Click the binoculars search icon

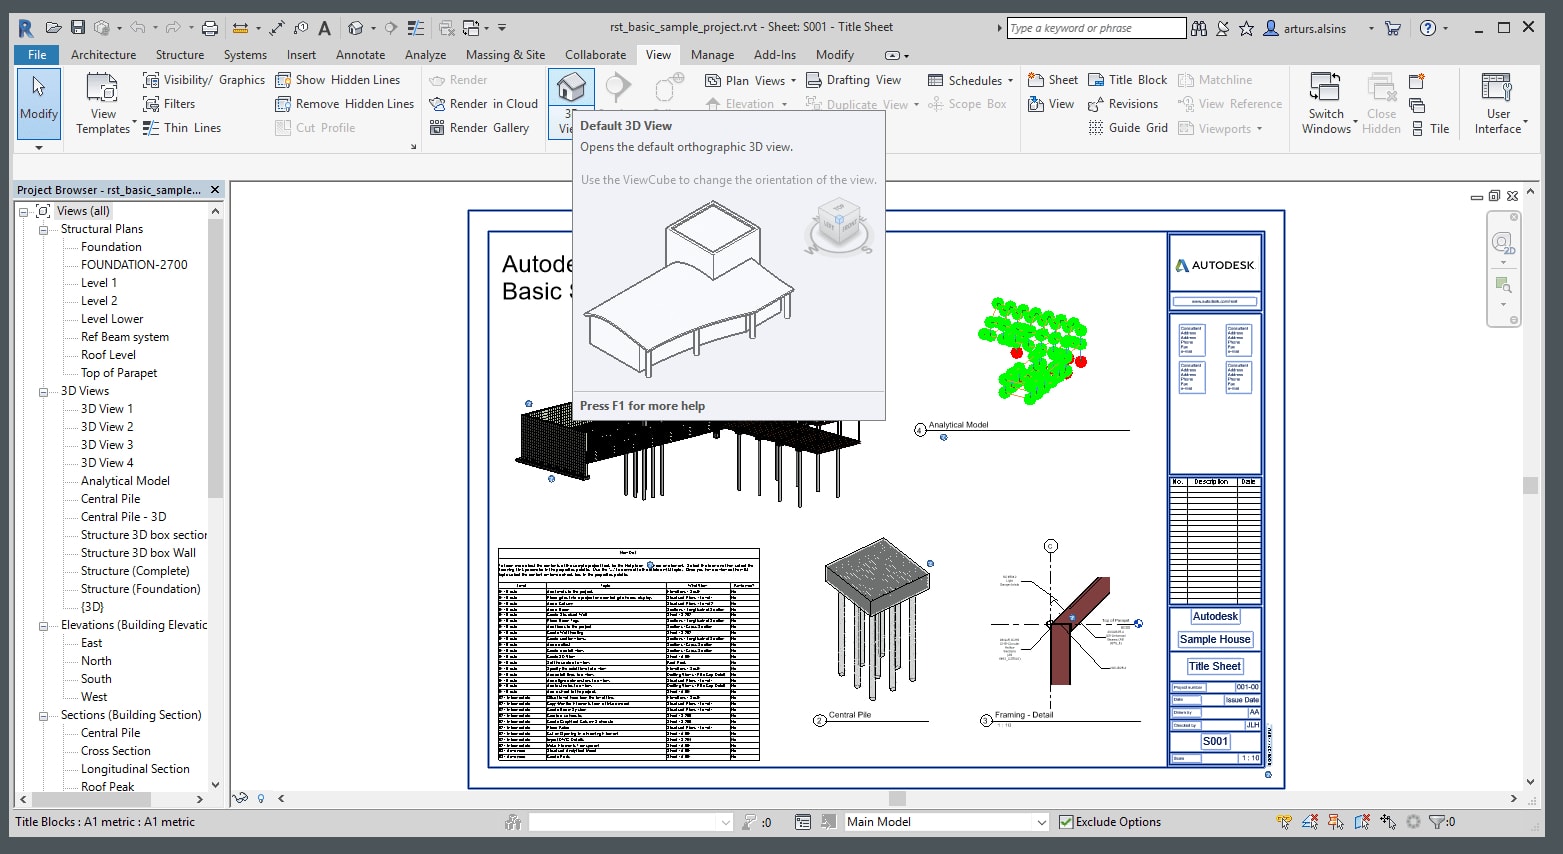click(1198, 28)
